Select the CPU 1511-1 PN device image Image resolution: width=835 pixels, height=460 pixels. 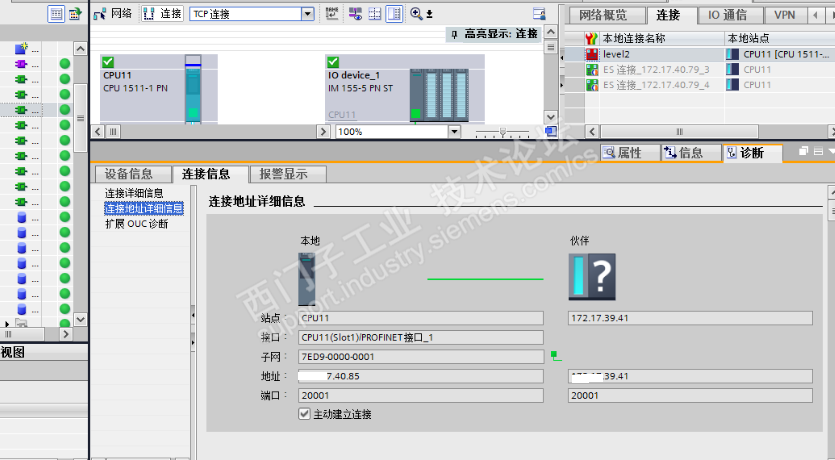[193, 89]
